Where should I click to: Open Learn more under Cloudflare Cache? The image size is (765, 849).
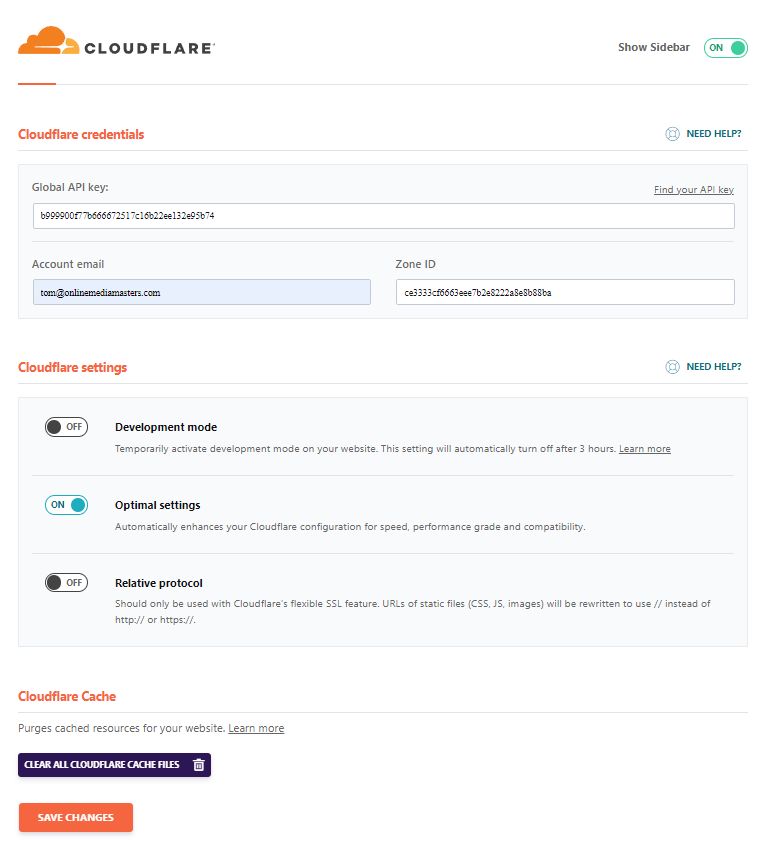[256, 728]
